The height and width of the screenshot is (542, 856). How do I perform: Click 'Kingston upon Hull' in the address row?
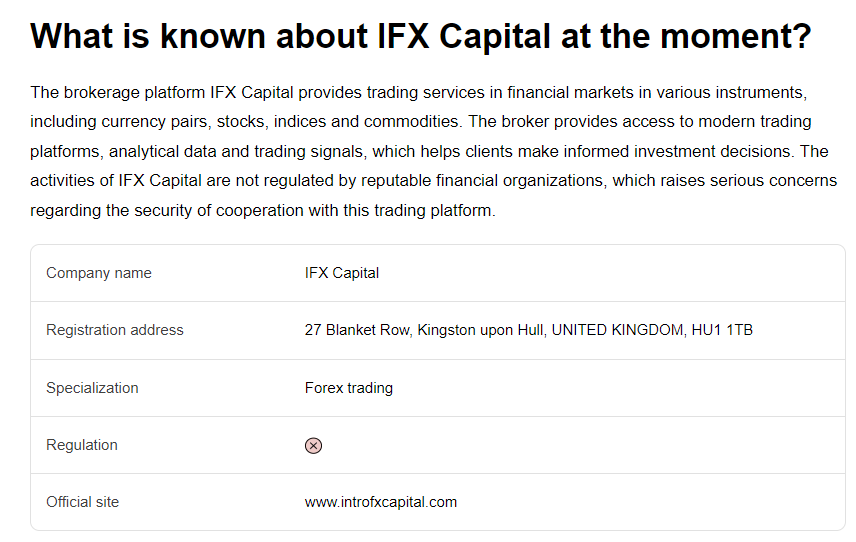pyautogui.click(x=480, y=330)
